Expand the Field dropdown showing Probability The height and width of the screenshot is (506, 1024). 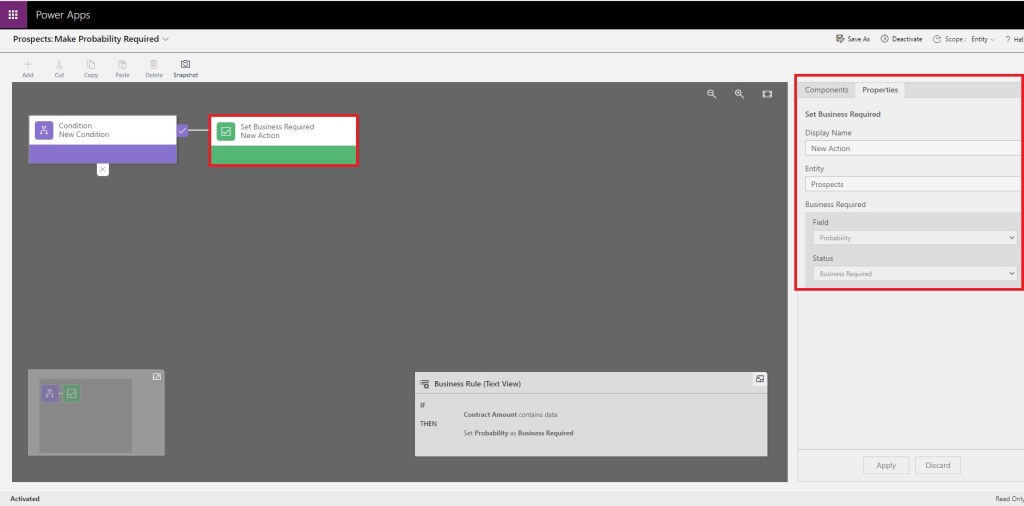914,238
